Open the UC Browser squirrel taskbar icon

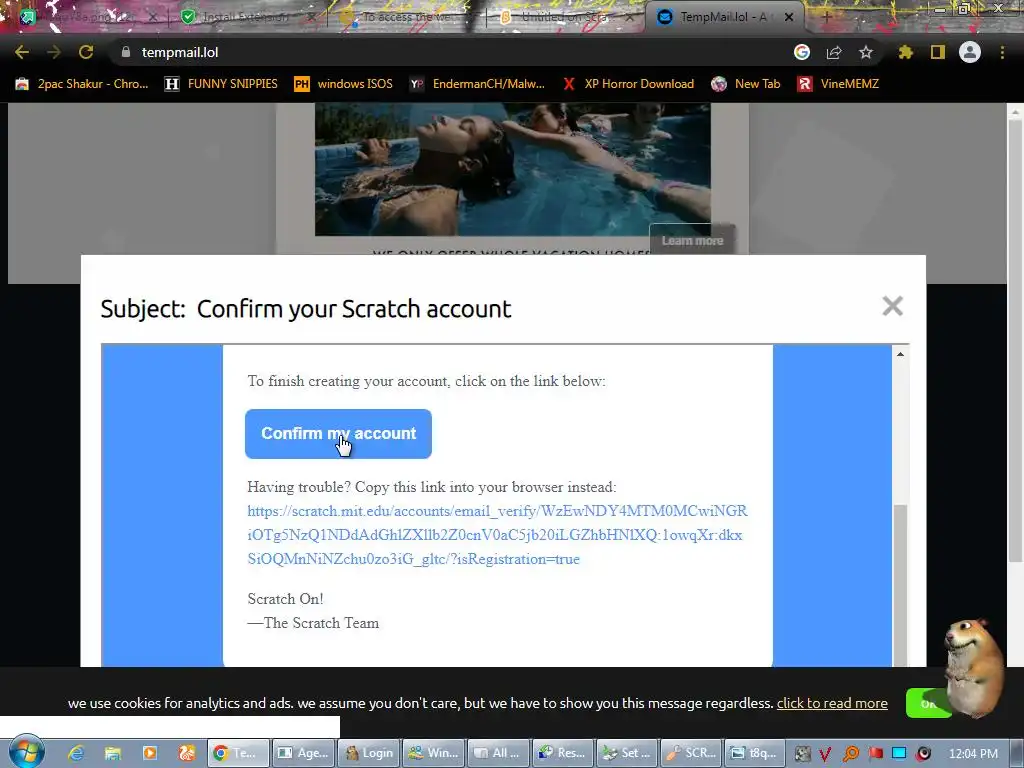click(187, 753)
